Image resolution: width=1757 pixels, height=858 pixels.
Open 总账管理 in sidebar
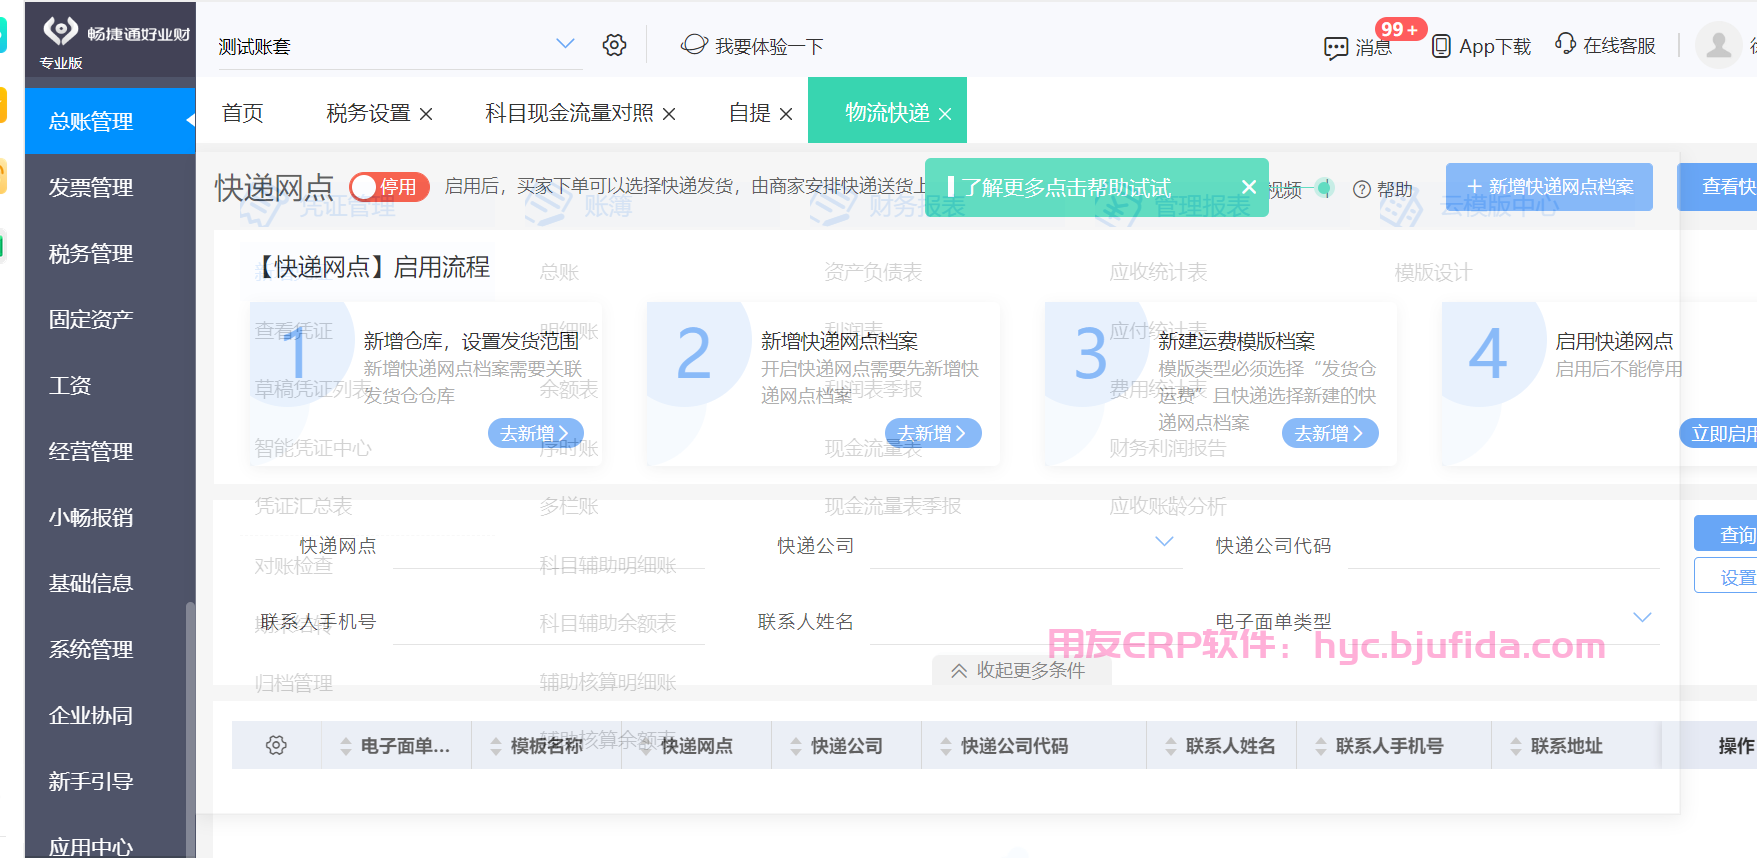click(110, 121)
